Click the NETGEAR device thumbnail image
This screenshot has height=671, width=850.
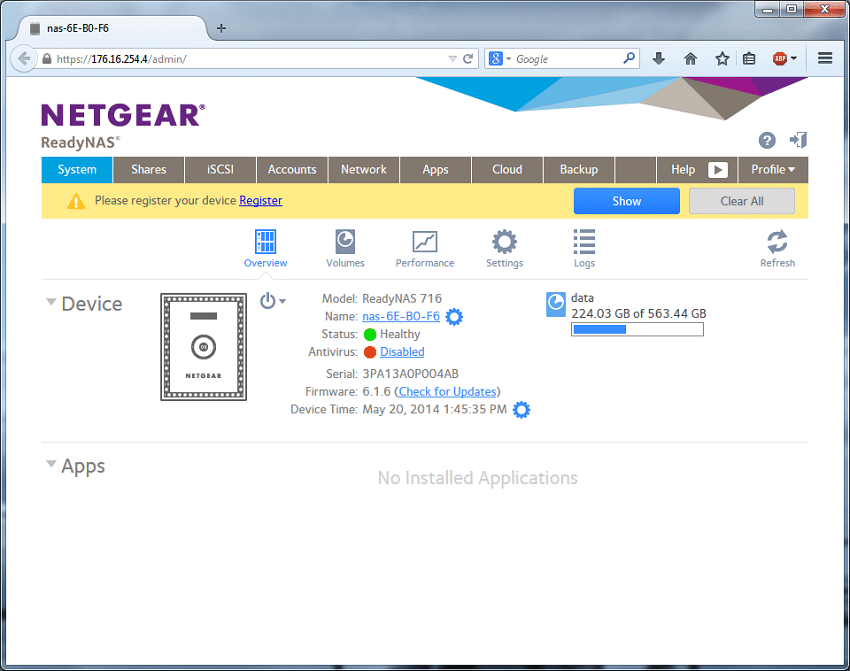(203, 347)
